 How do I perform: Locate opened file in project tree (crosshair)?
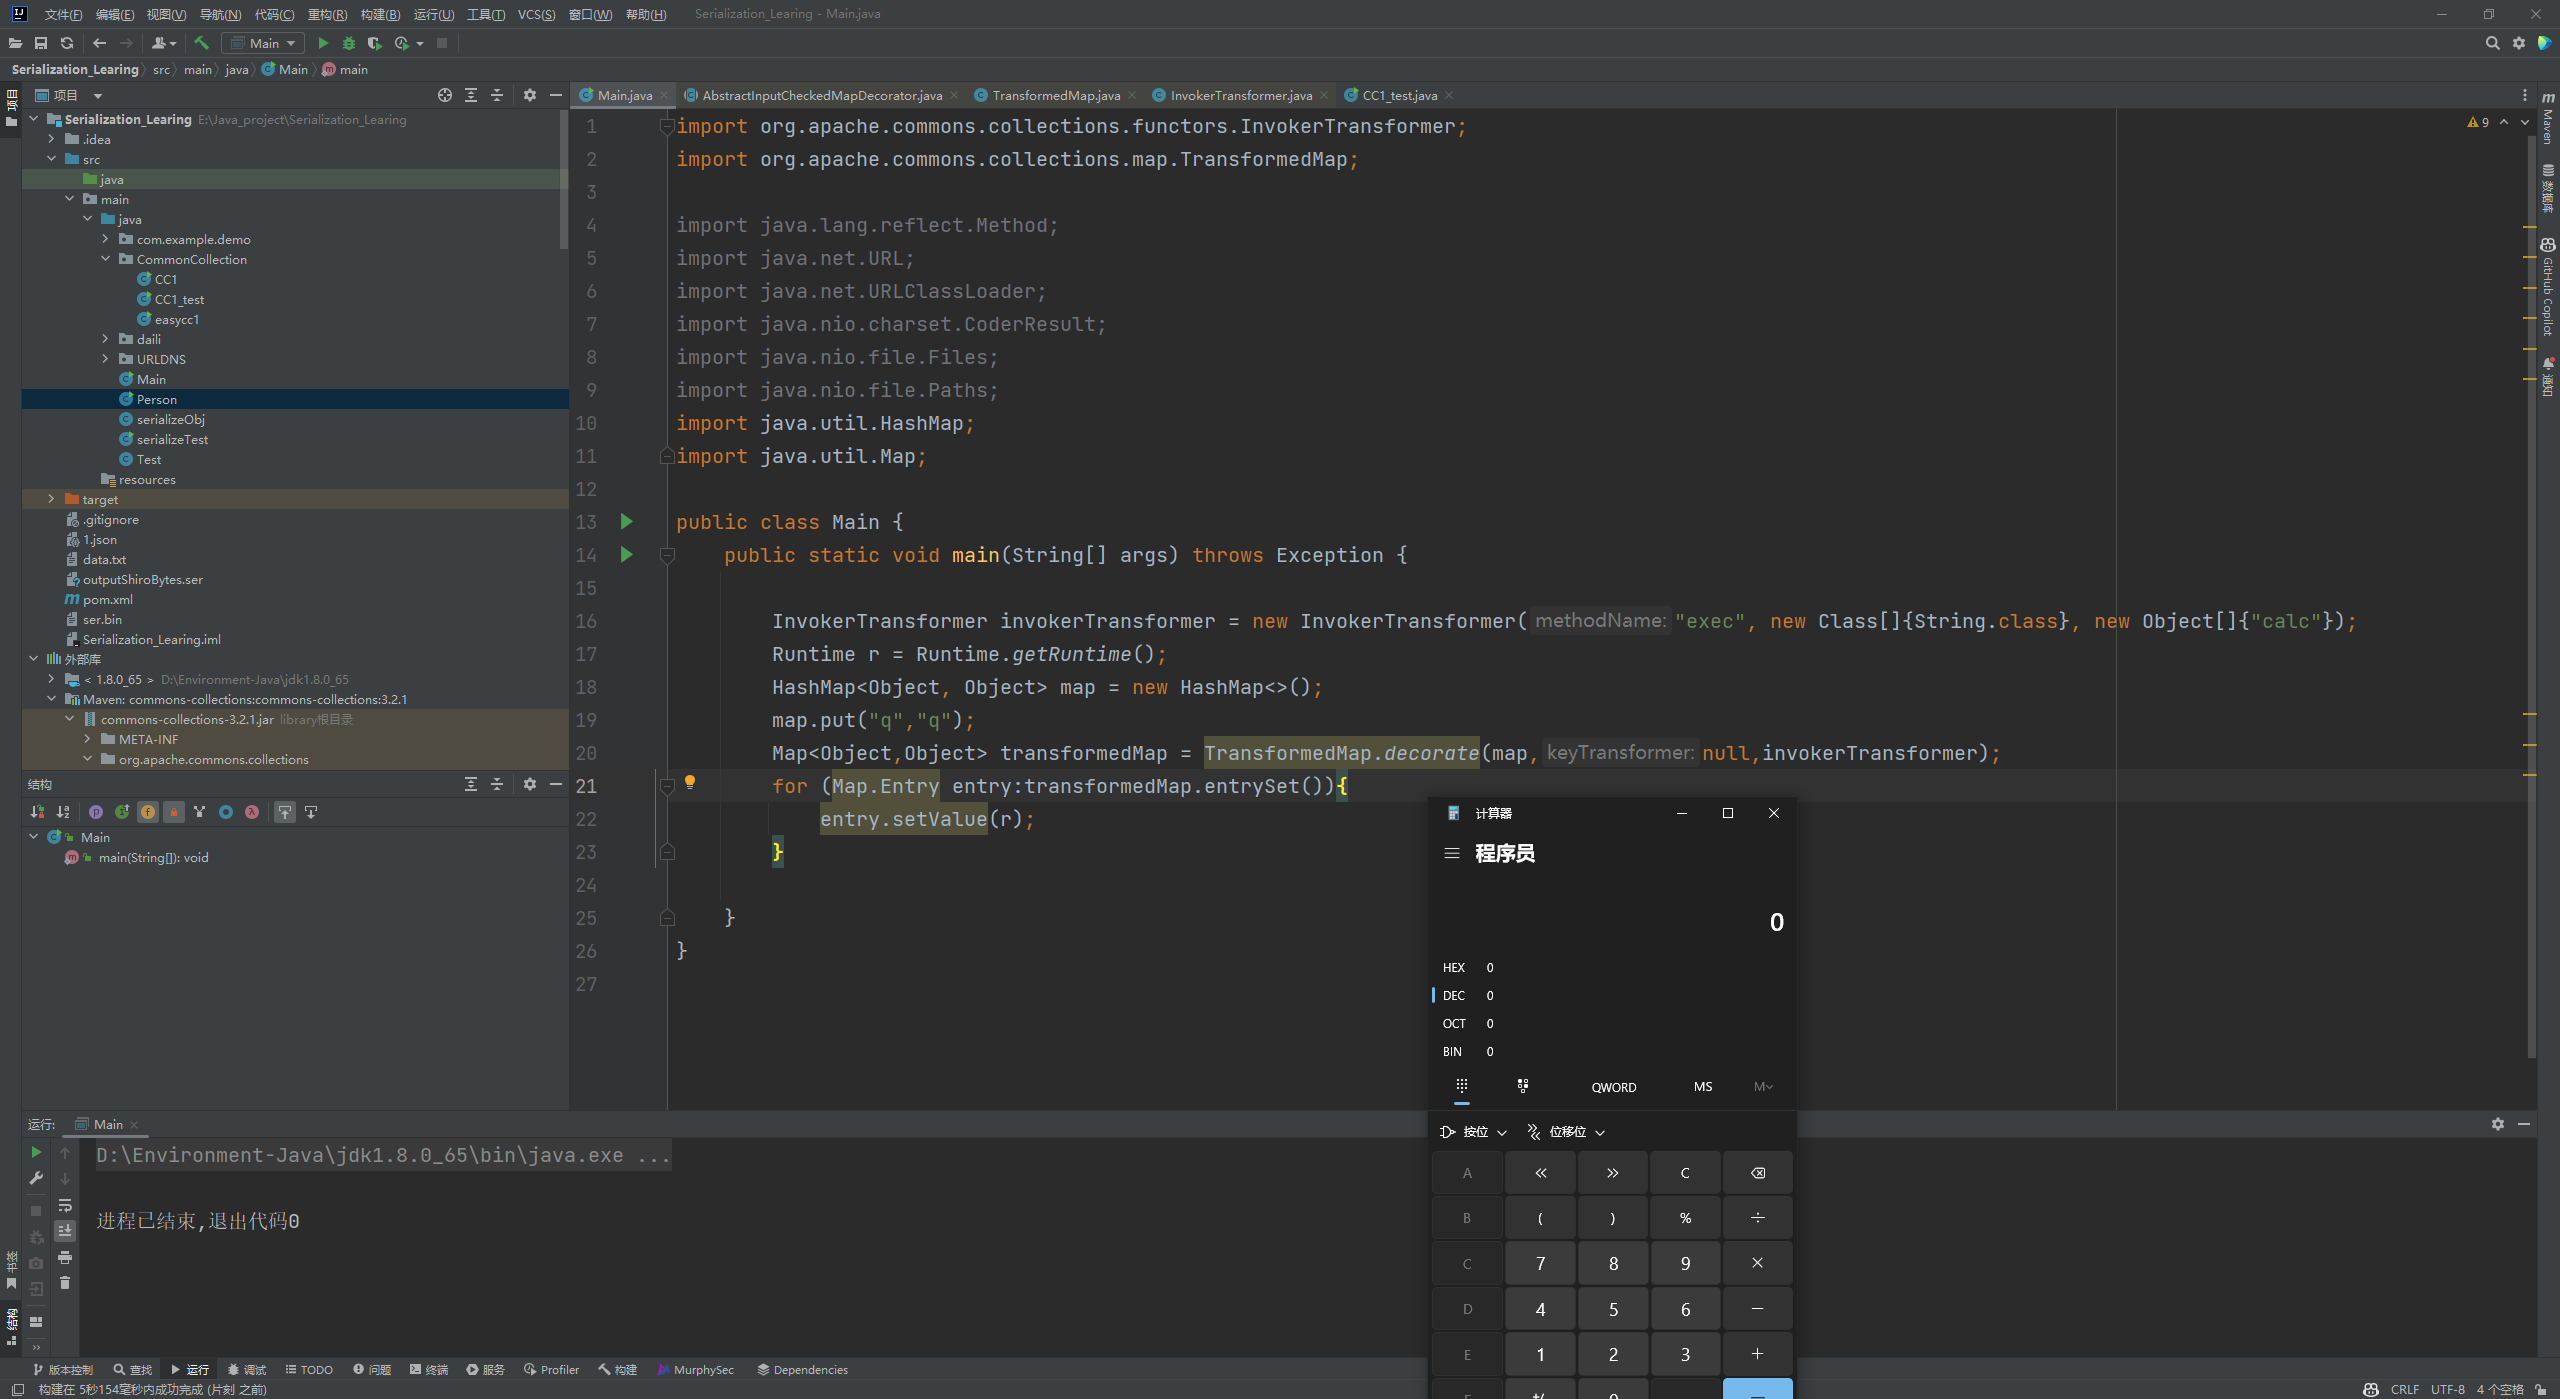445,95
